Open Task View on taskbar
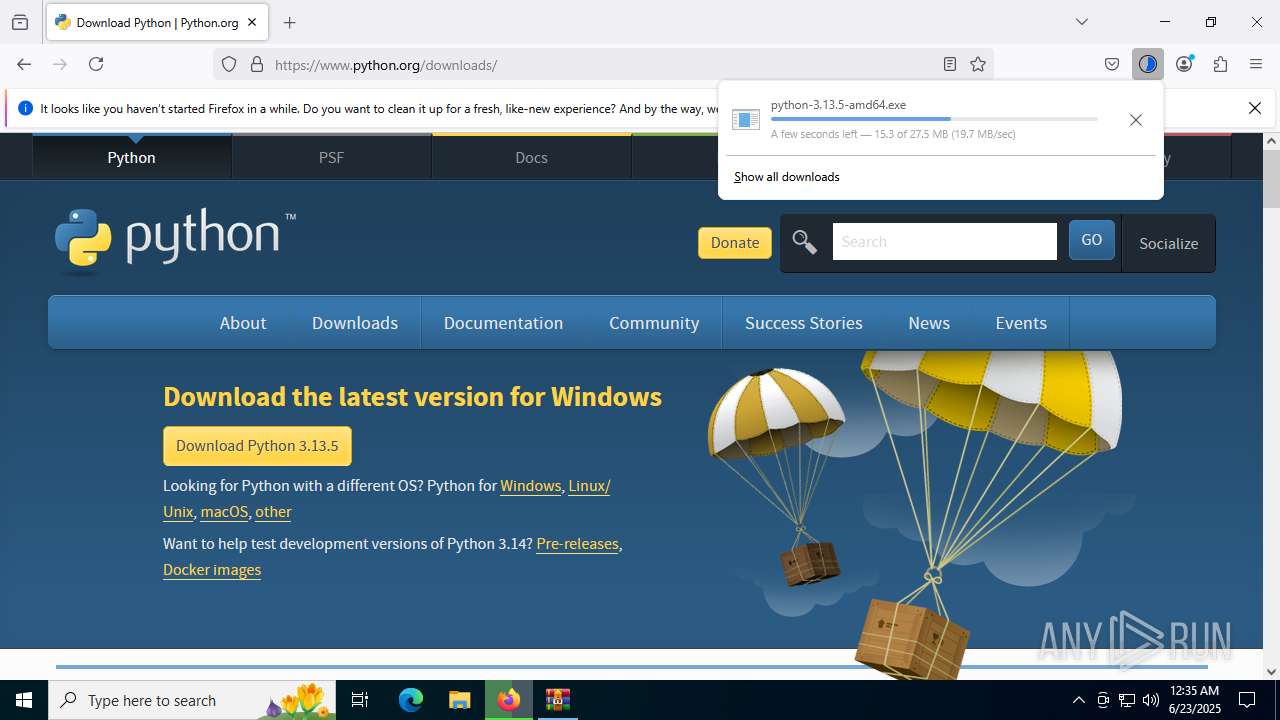This screenshot has width=1280, height=720. (361, 700)
